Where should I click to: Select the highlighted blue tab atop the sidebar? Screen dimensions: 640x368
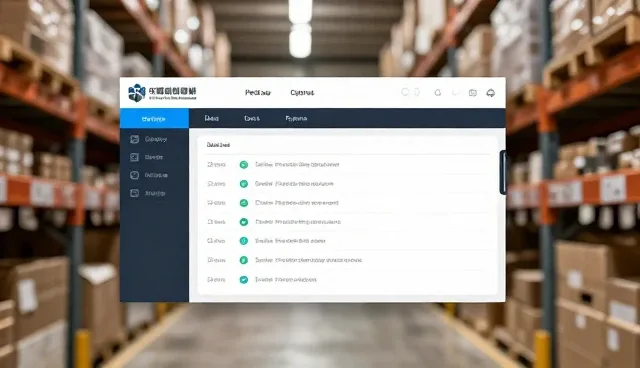tap(154, 118)
